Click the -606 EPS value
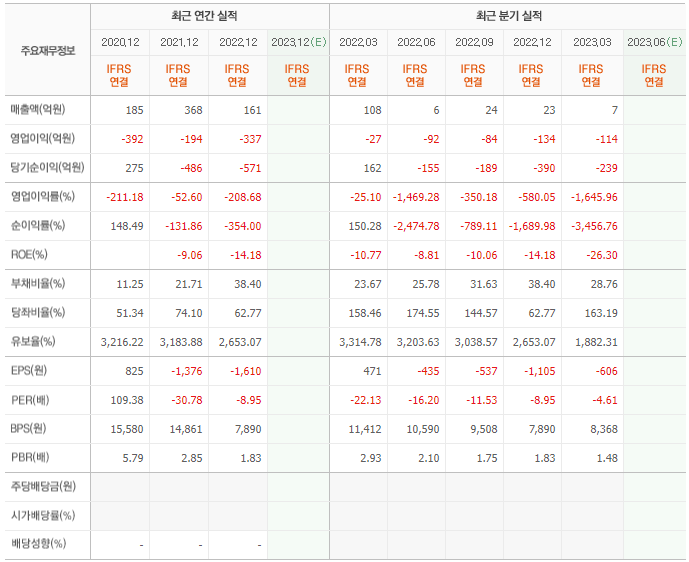This screenshot has width=689, height=562. 606,371
